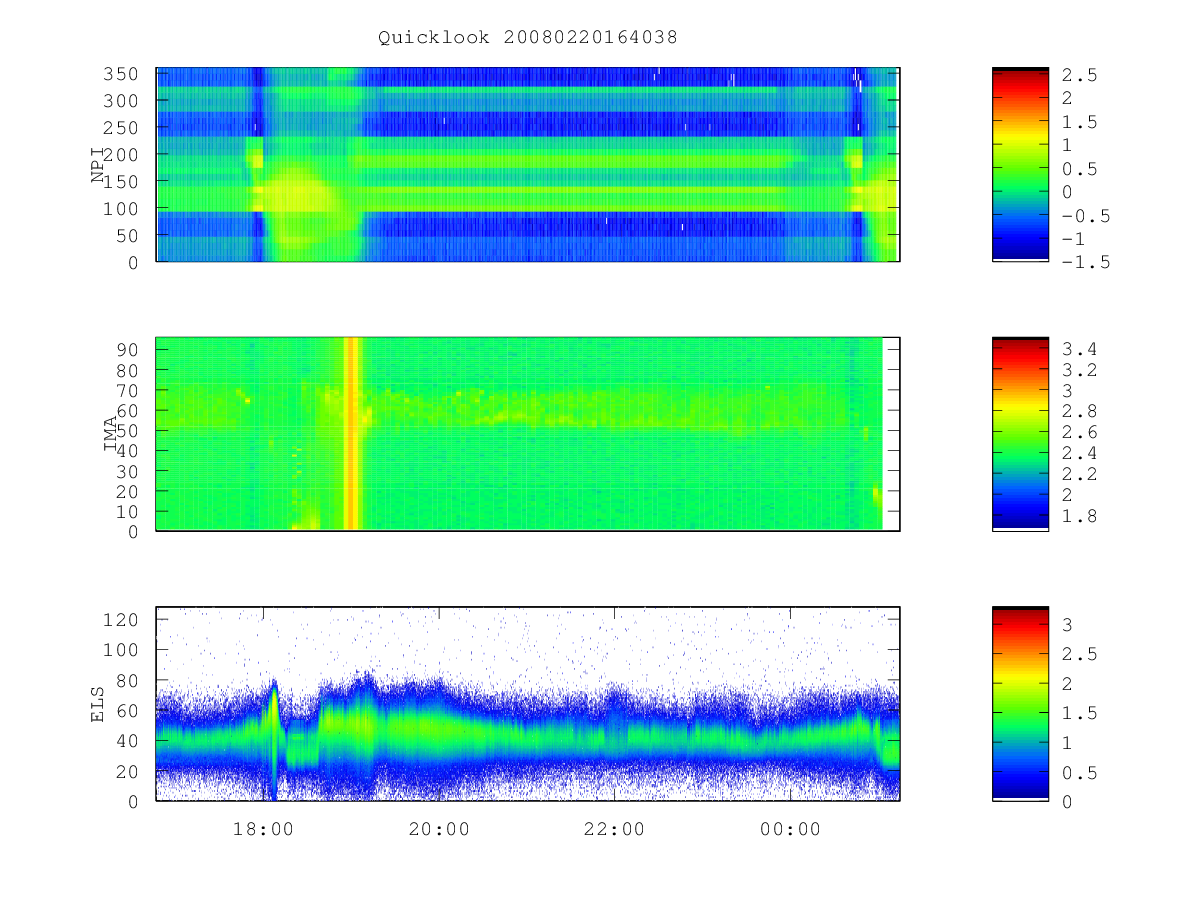Click the 3 label on ELS colorbar
The image size is (1200, 900).
pos(1068,625)
